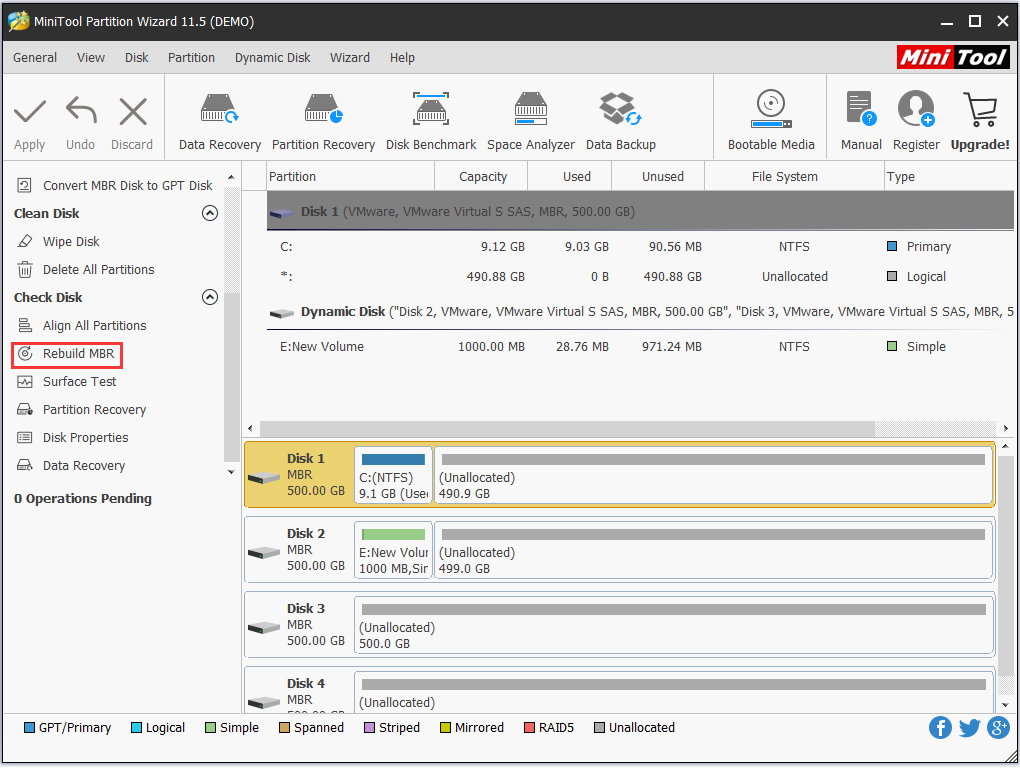Image resolution: width=1020 pixels, height=768 pixels.
Task: Select the C: partition row
Action: coord(640,247)
